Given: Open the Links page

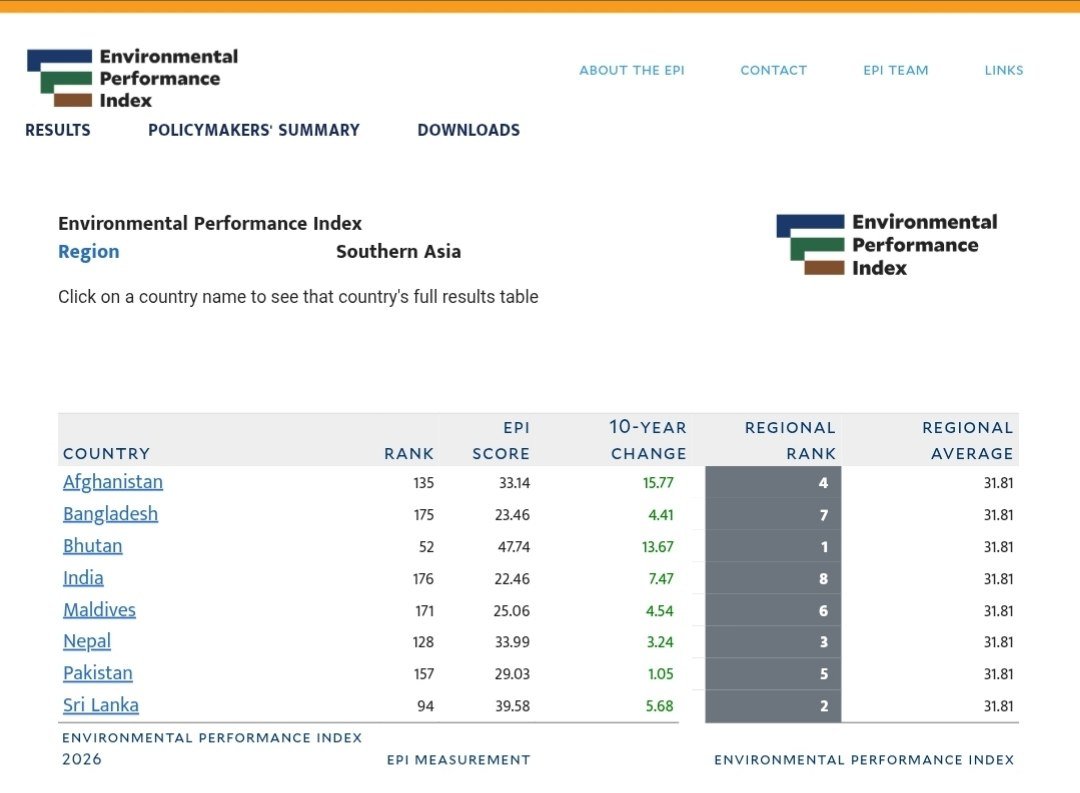Looking at the screenshot, I should pos(1004,70).
